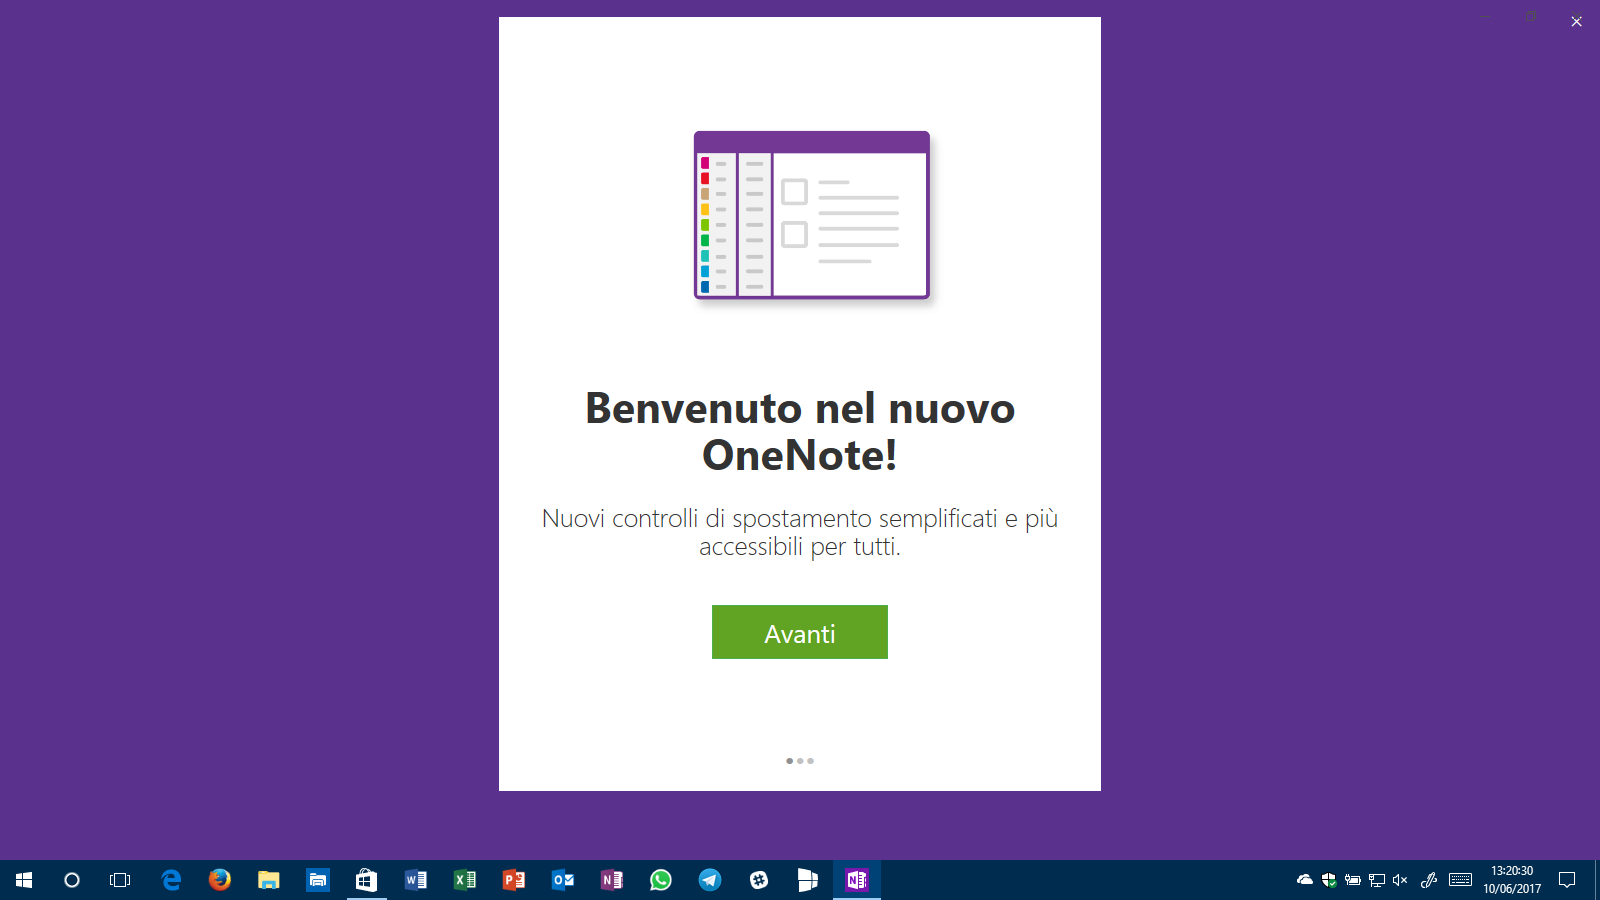The height and width of the screenshot is (900, 1600).
Task: Open the Windows Start menu
Action: pos(24,880)
